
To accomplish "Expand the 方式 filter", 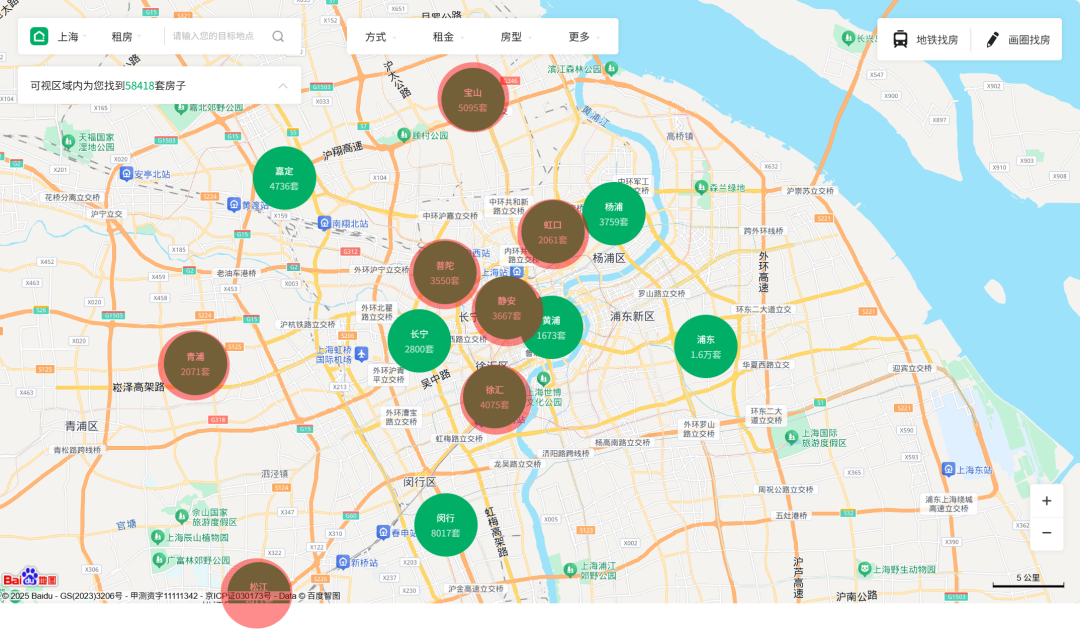I will point(380,37).
